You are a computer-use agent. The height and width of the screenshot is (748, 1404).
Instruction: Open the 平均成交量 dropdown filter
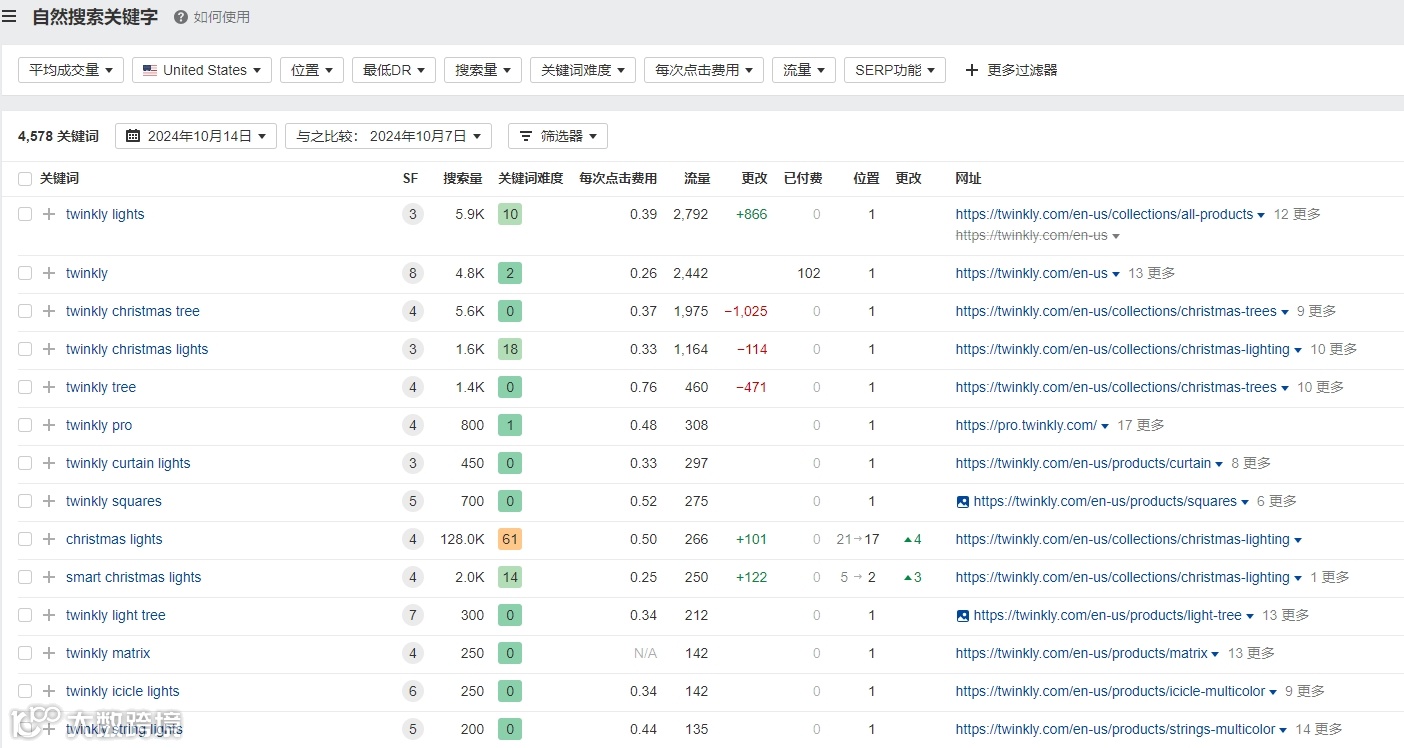[x=71, y=70]
